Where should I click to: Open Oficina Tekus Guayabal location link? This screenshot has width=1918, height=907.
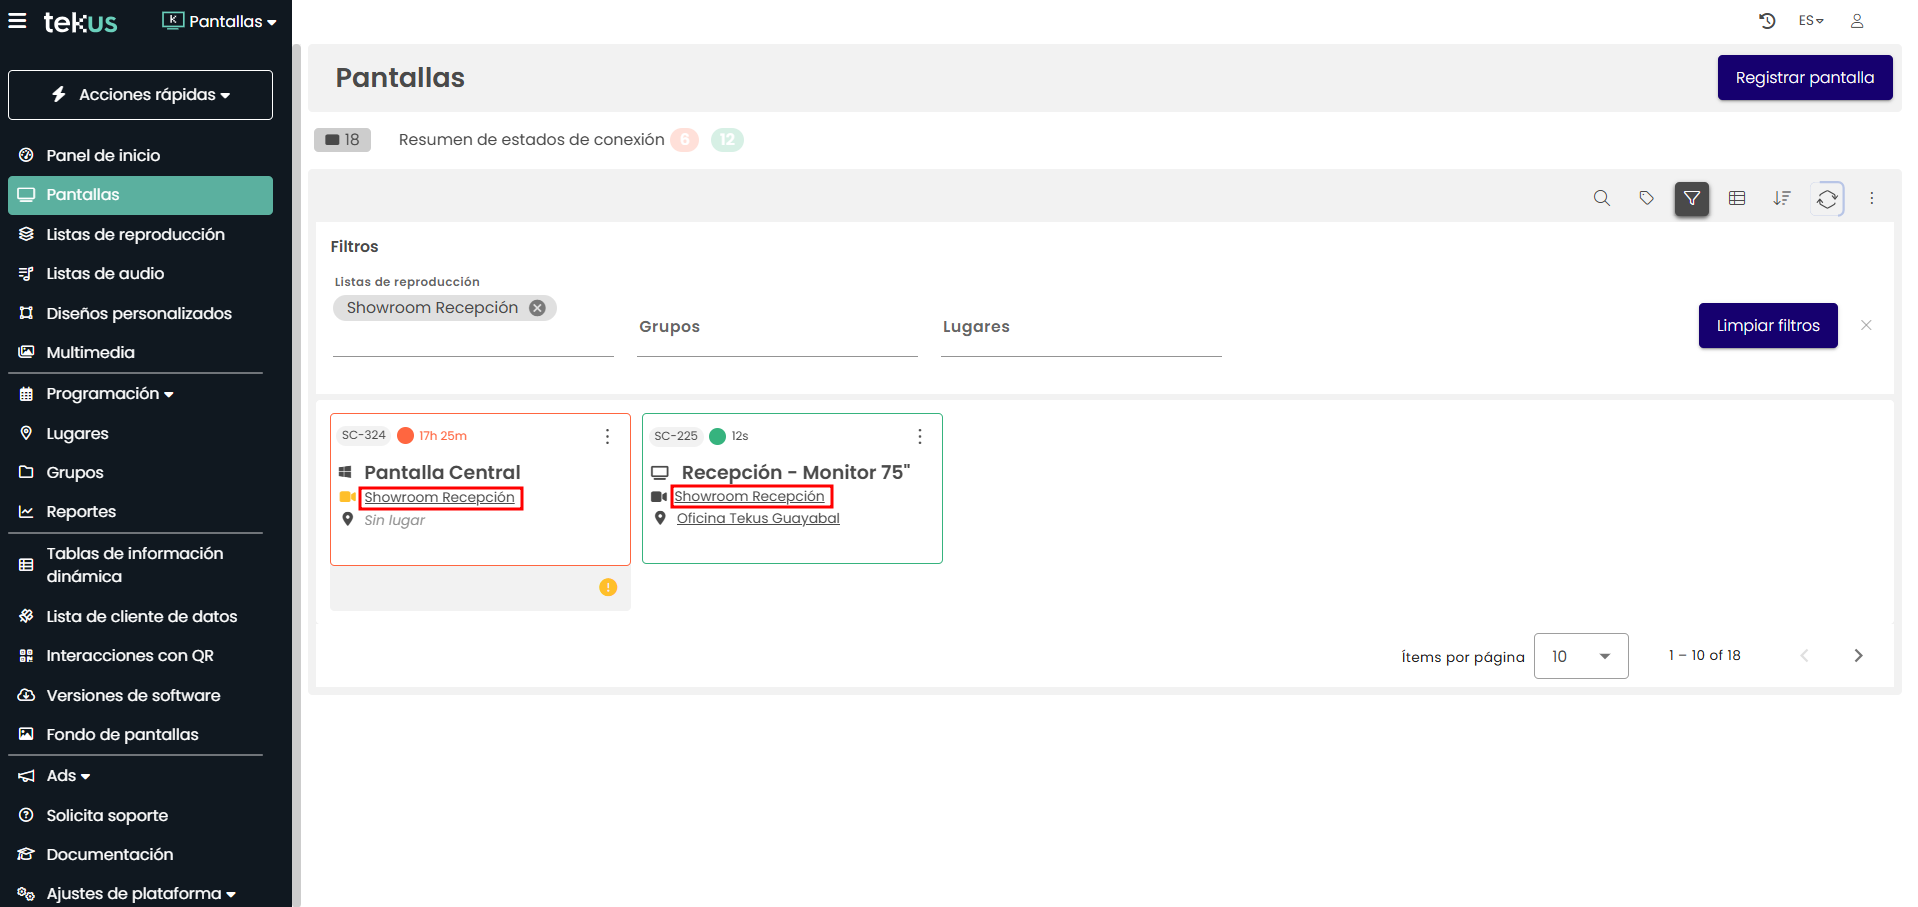[x=758, y=518]
